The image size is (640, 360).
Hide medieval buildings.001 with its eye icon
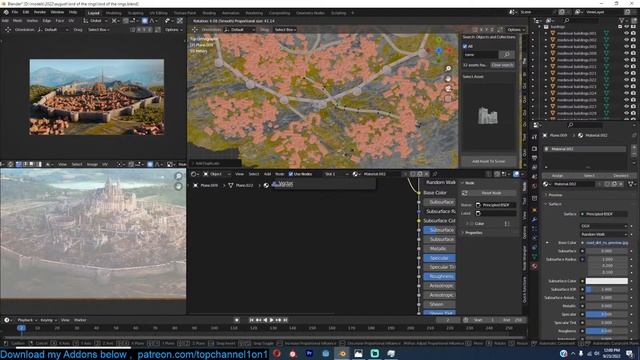[x=627, y=33]
